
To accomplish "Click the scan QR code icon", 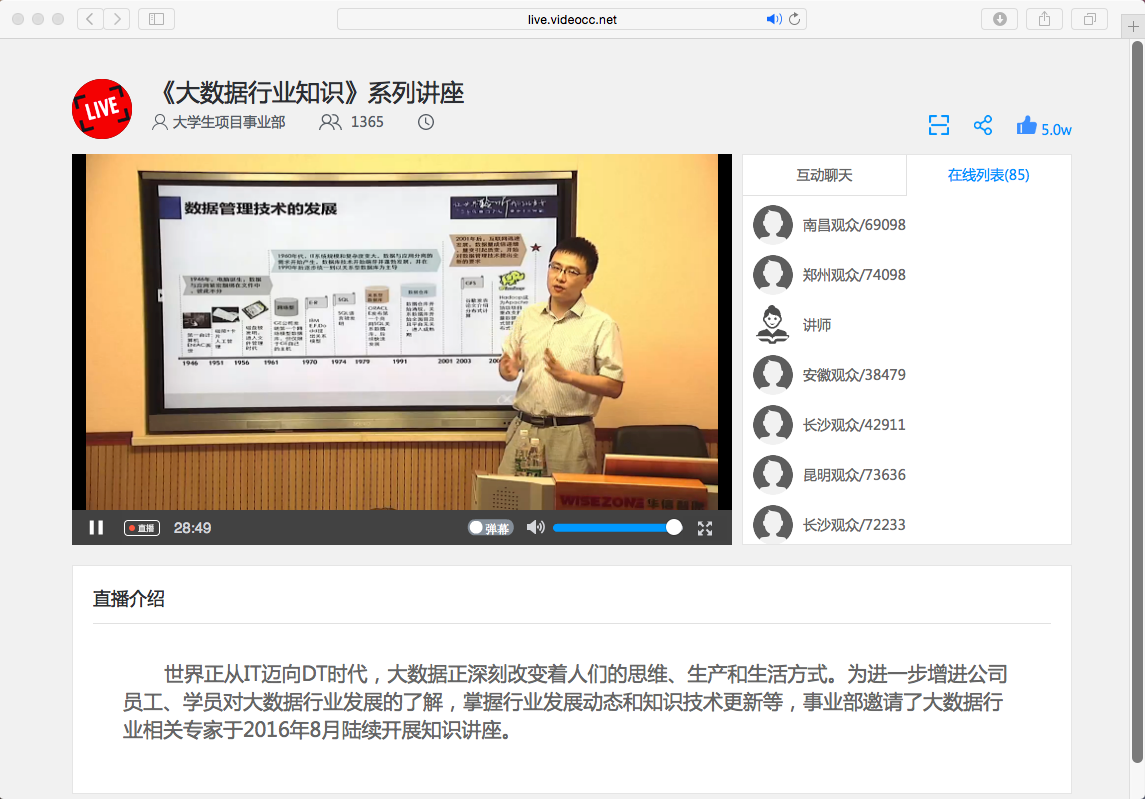I will point(938,125).
